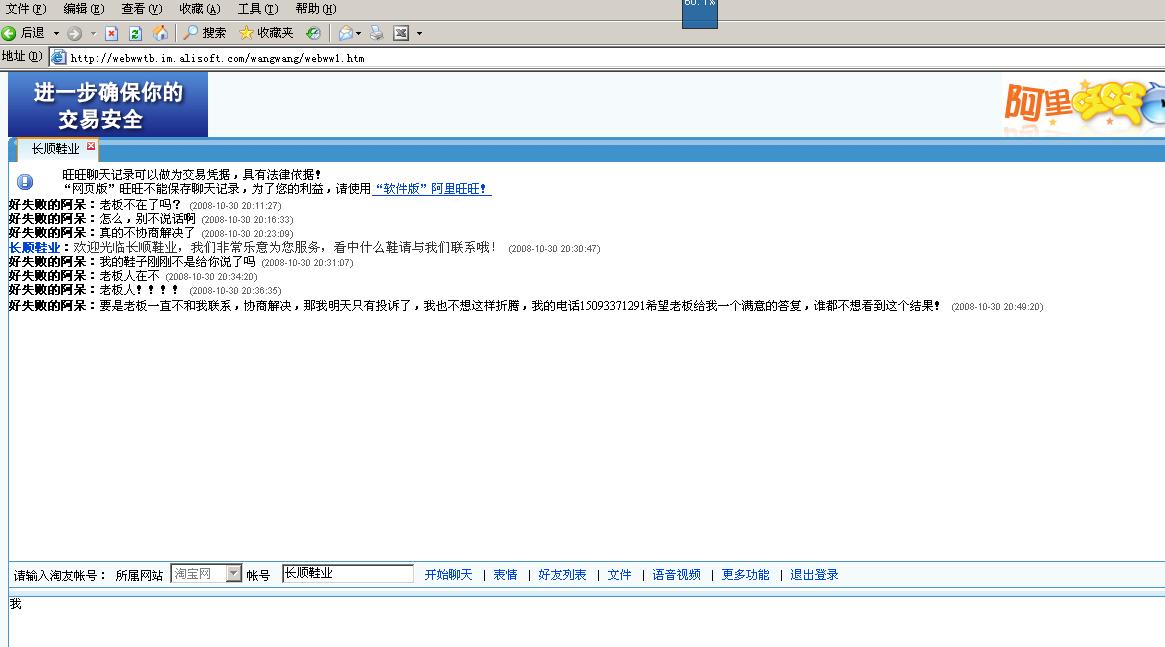Screen dimensions: 1165x647
Task: Click the 搜索 search toolbar button
Action: pyautogui.click(x=205, y=33)
